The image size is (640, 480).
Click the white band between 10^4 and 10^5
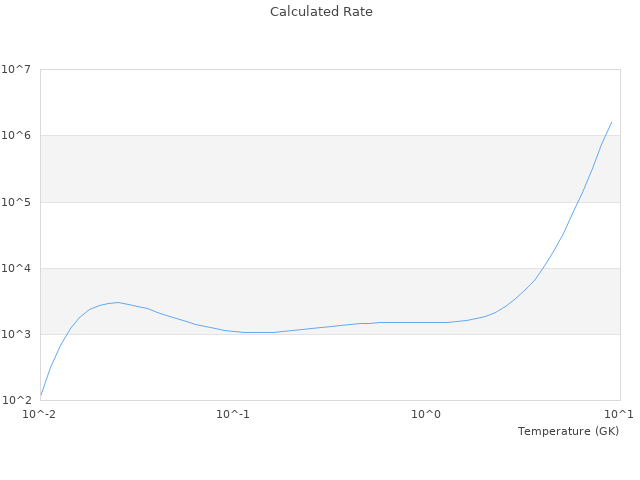click(x=300, y=235)
